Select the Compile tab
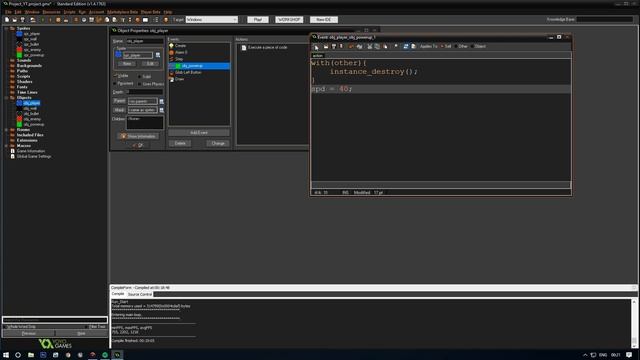 tap(118, 294)
